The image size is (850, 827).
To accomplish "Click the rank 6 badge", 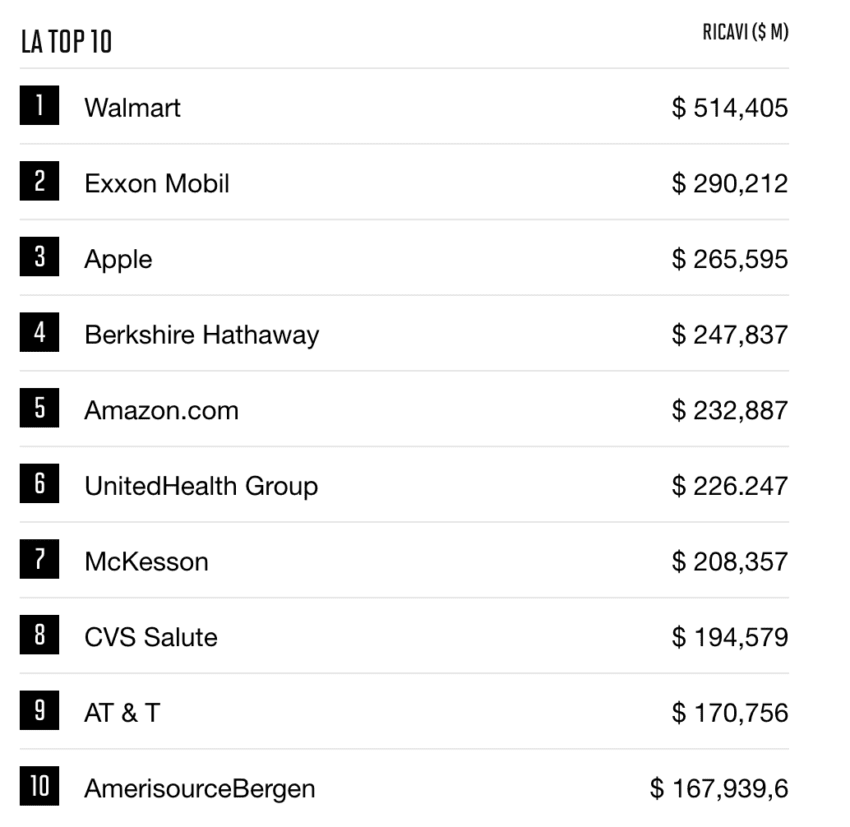I will pos(40,483).
